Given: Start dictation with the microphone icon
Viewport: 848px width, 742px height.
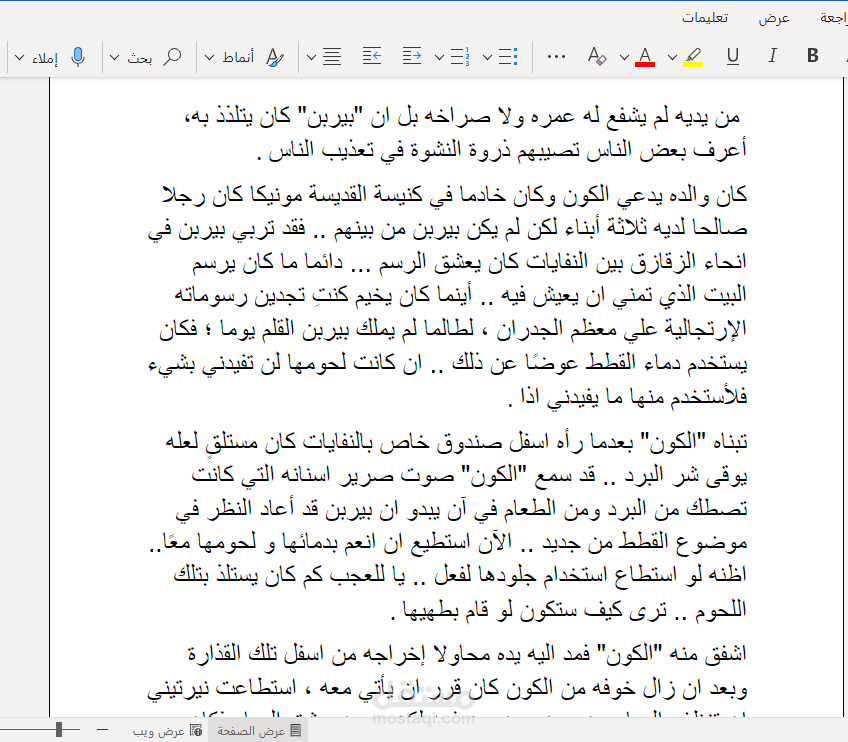Looking at the screenshot, I should click(x=78, y=57).
